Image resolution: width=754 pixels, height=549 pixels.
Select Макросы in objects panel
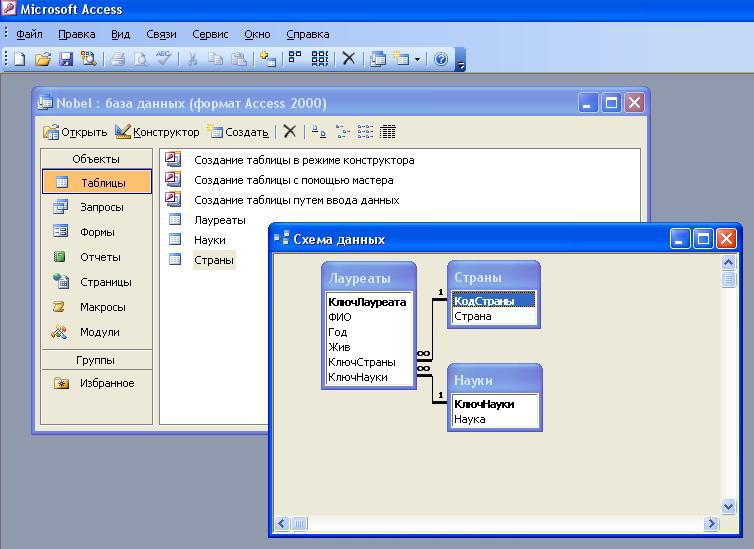pyautogui.click(x=97, y=307)
